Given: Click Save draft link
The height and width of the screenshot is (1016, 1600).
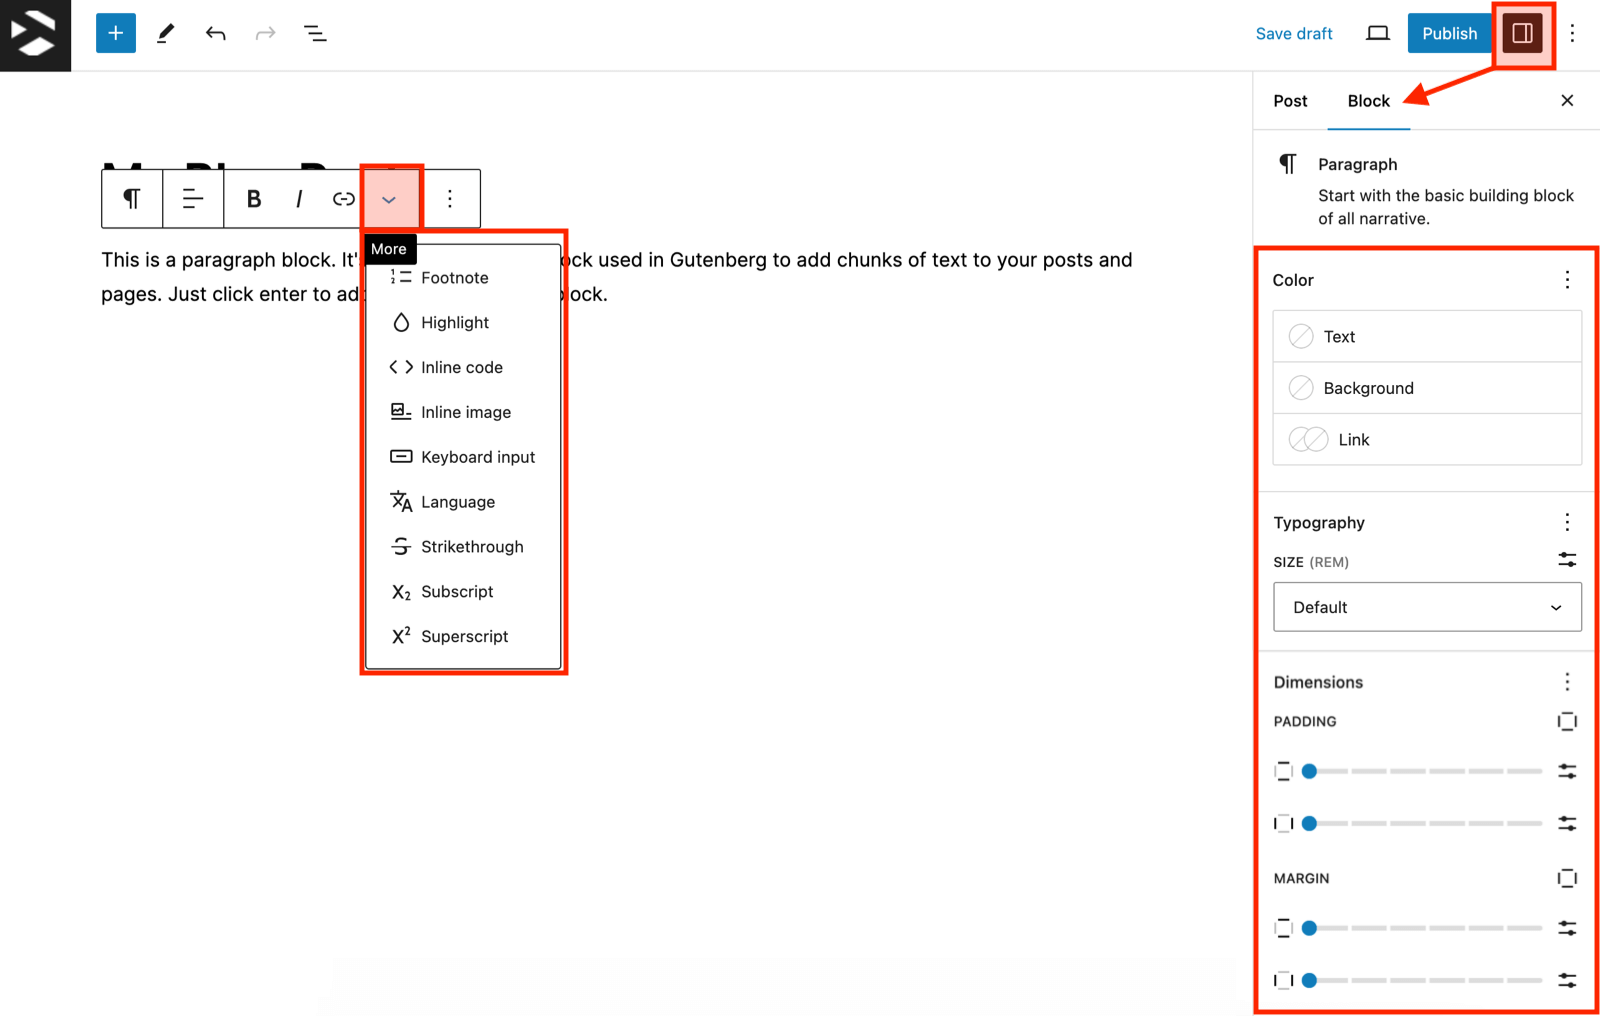Looking at the screenshot, I should click(x=1294, y=34).
